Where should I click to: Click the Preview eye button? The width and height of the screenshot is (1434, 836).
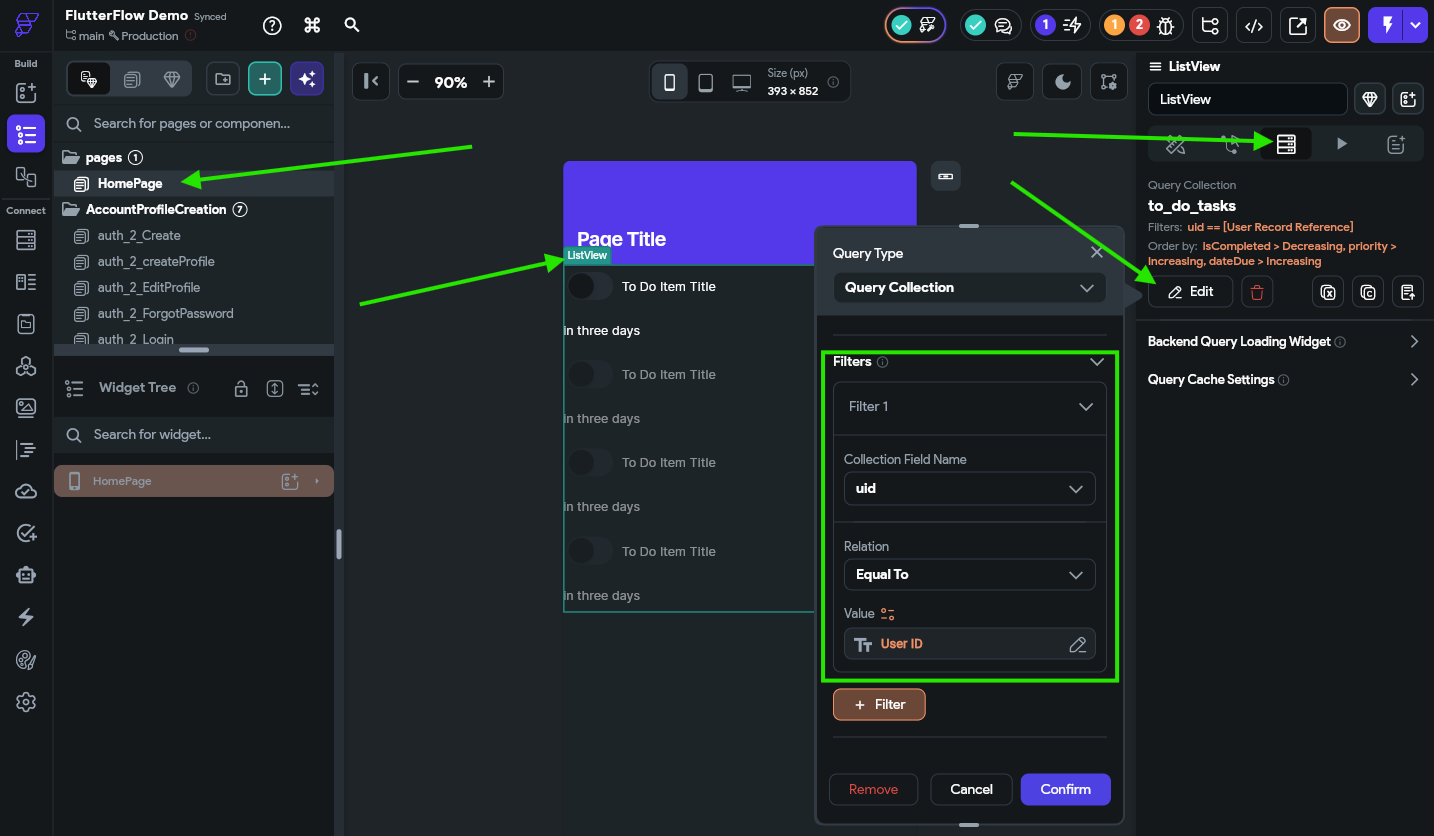pos(1342,25)
